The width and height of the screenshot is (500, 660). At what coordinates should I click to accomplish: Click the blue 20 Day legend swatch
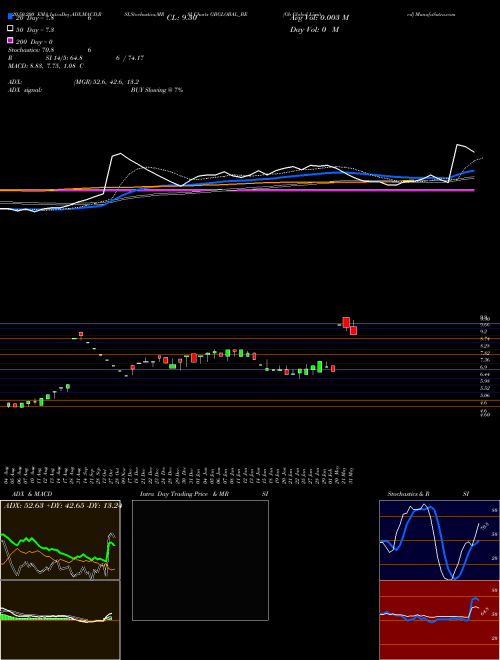point(10,17)
